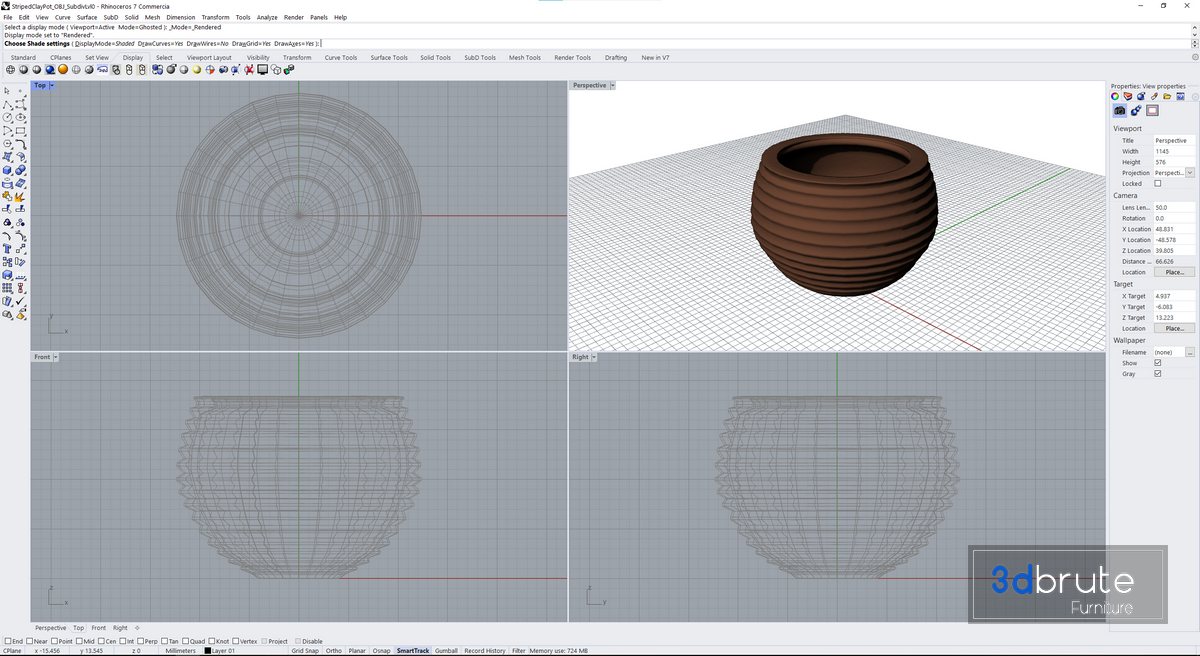
Task: Uncheck the wallpaper Gray checkbox
Action: tap(1158, 374)
